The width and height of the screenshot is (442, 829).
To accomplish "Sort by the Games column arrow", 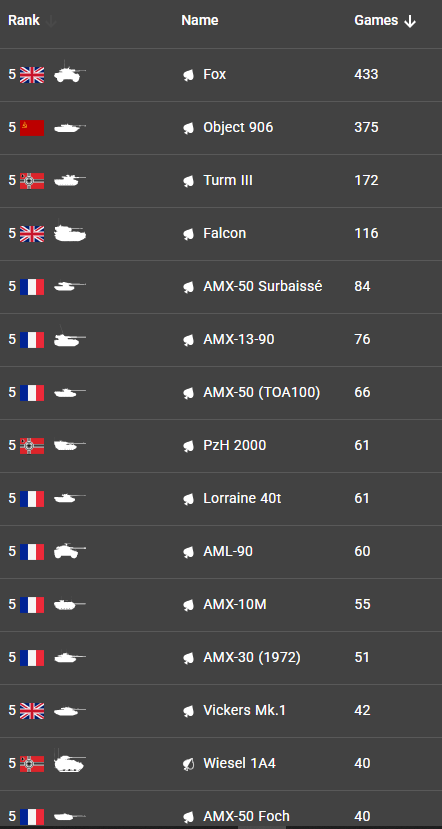I will [x=410, y=22].
